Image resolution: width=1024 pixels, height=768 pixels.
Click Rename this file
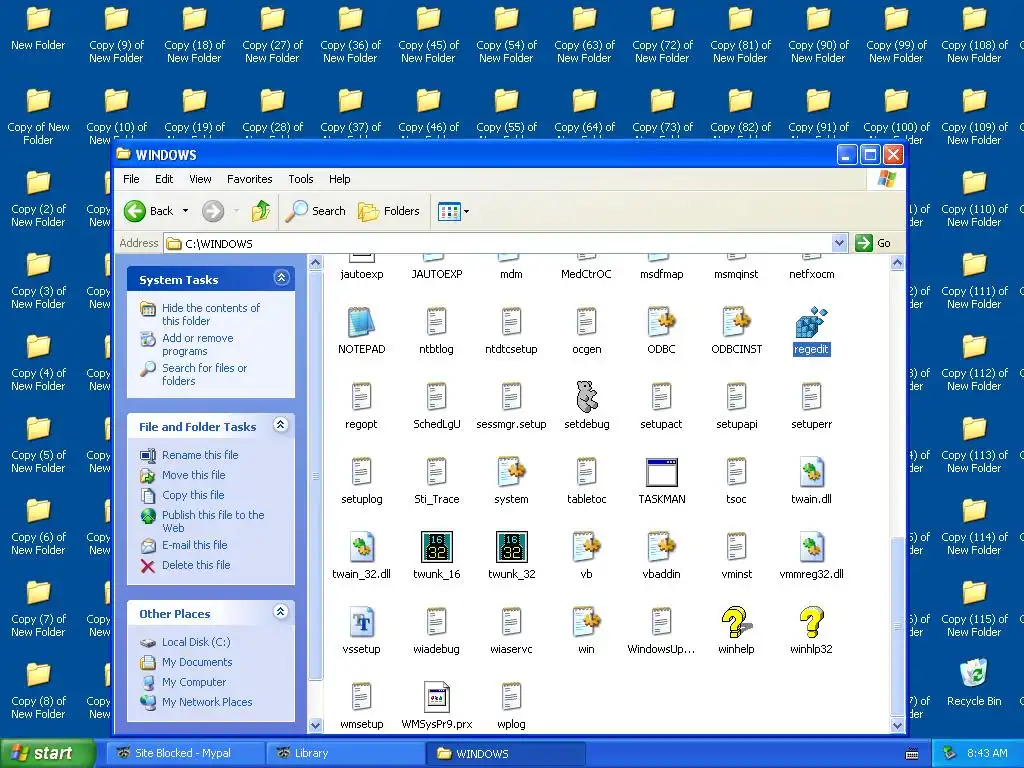pos(200,455)
